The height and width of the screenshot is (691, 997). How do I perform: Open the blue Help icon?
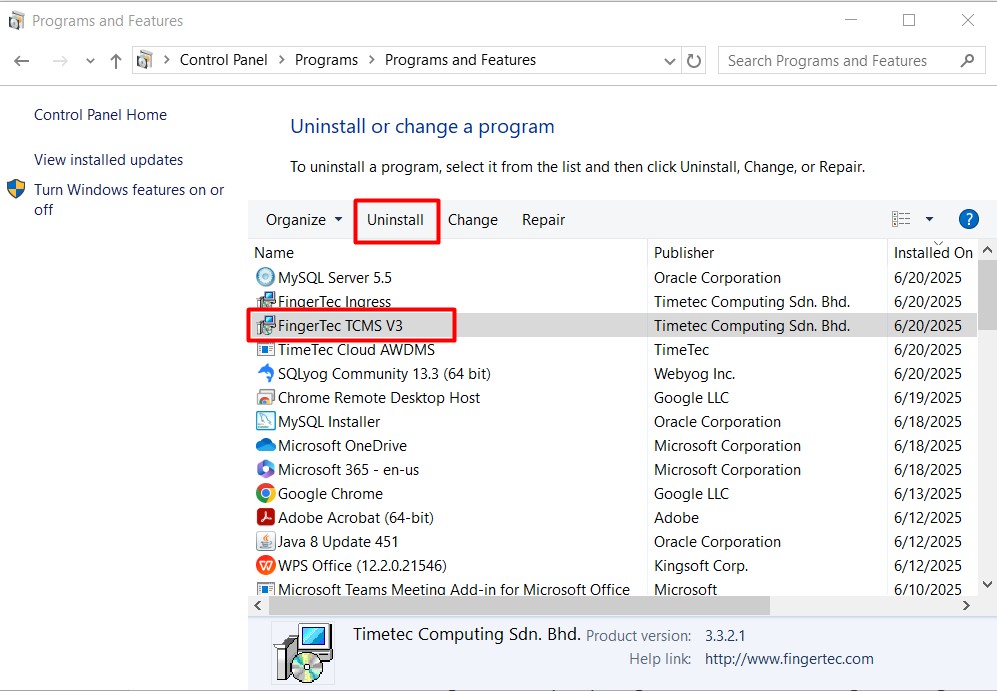[x=968, y=219]
